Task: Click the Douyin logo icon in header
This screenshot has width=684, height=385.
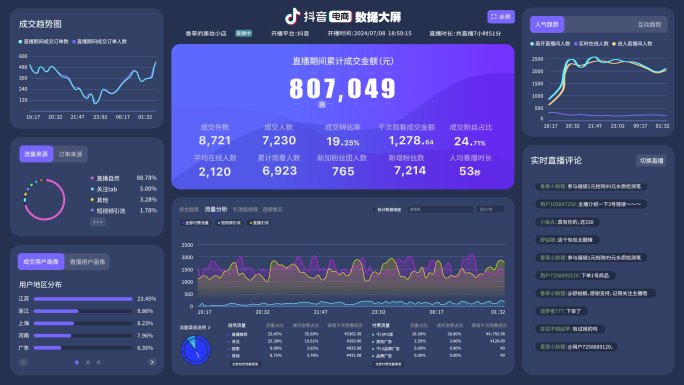Action: point(292,16)
